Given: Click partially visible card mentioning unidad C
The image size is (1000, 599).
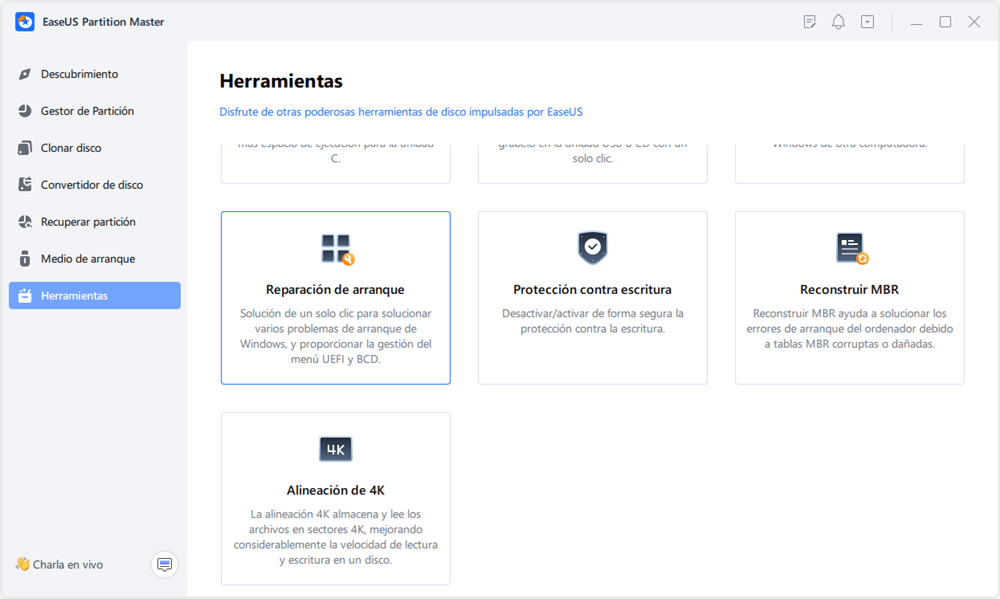Looking at the screenshot, I should (x=335, y=164).
